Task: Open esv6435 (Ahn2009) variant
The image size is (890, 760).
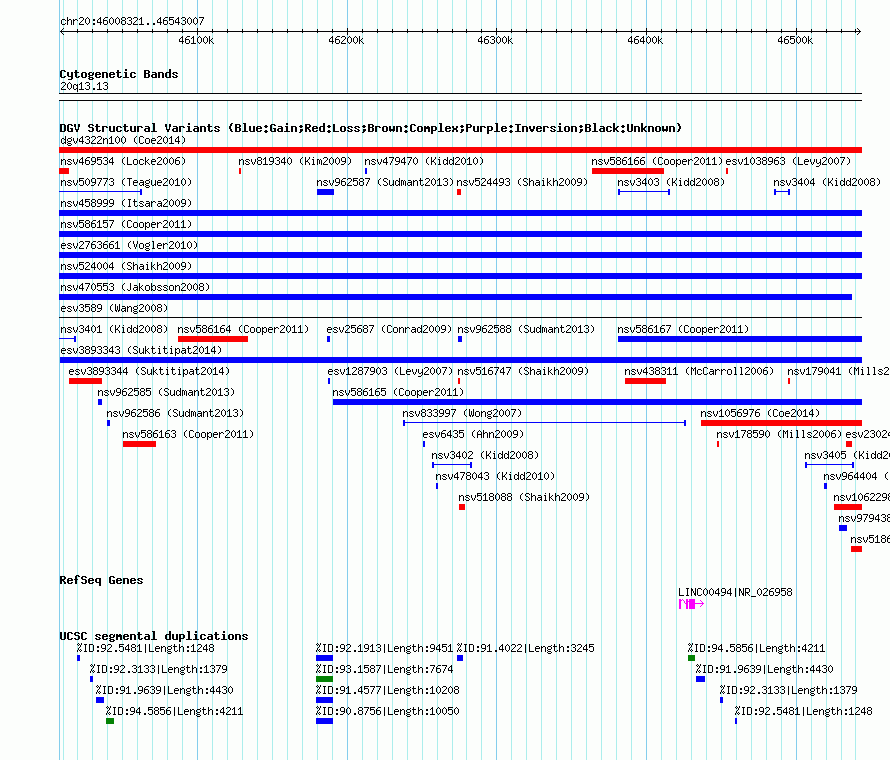Action: 473,434
